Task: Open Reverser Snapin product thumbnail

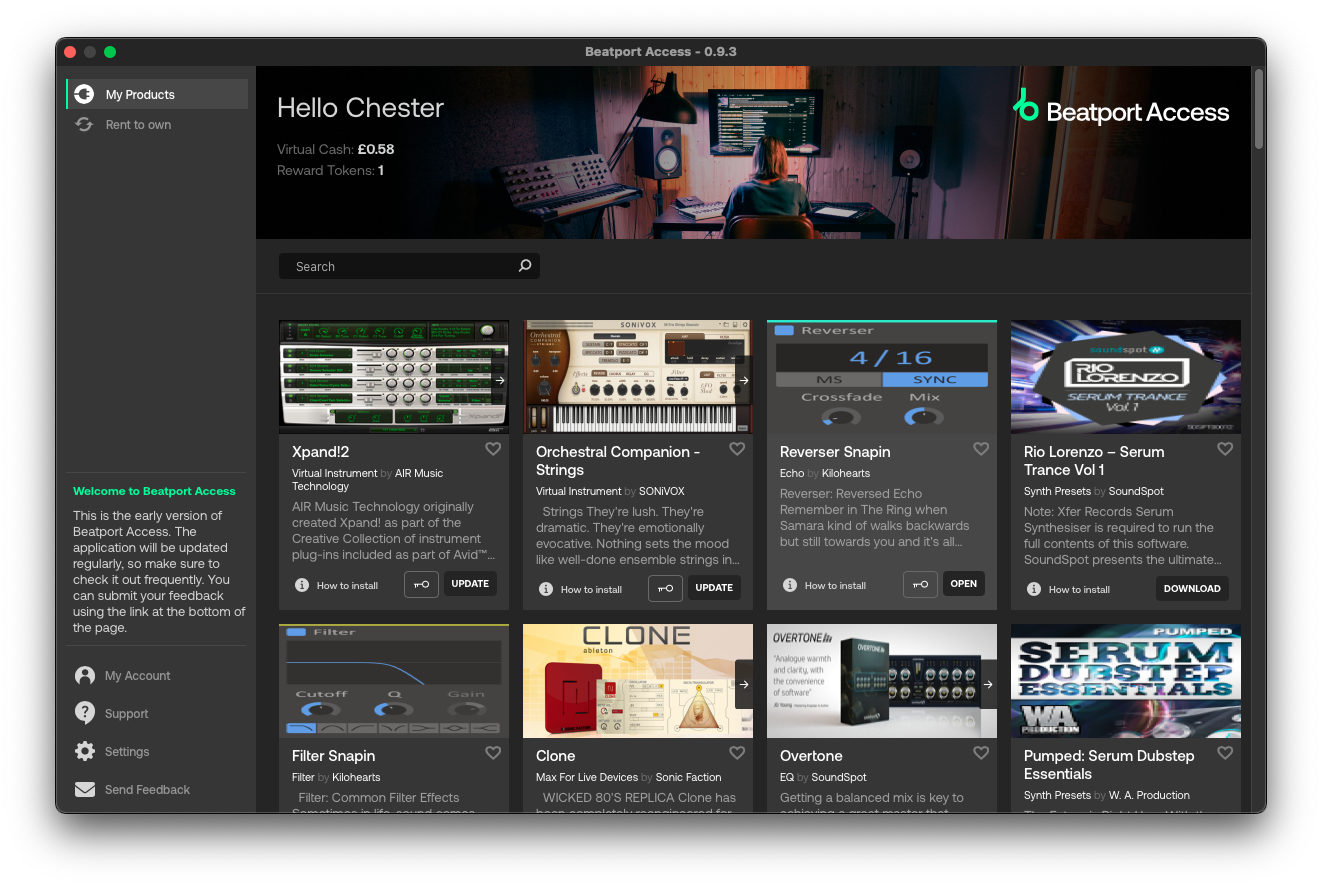Action: pyautogui.click(x=882, y=377)
